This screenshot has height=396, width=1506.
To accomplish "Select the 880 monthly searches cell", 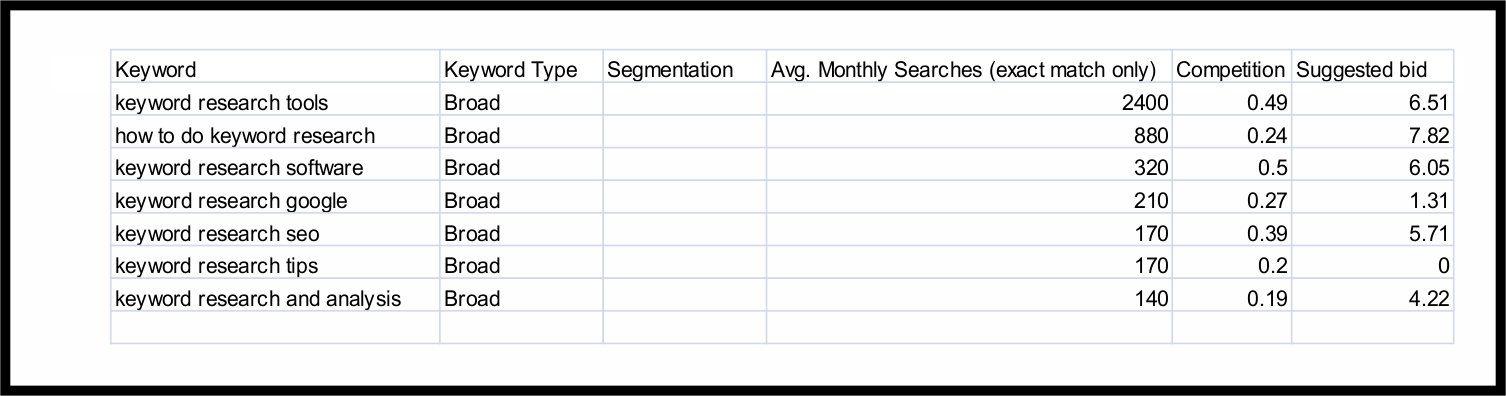I will pos(969,135).
